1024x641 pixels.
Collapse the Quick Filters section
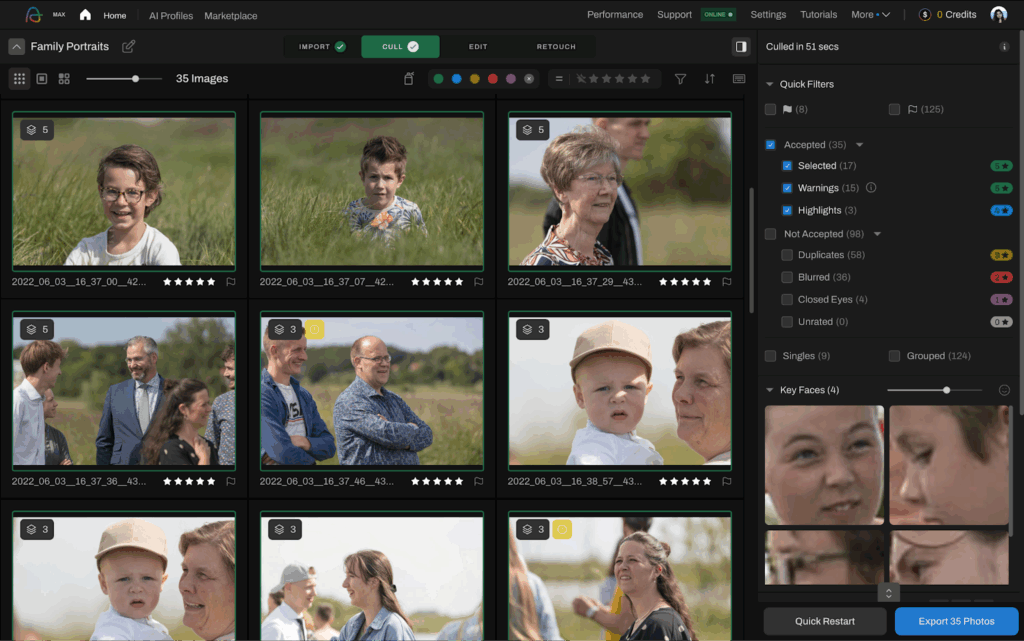pos(770,84)
